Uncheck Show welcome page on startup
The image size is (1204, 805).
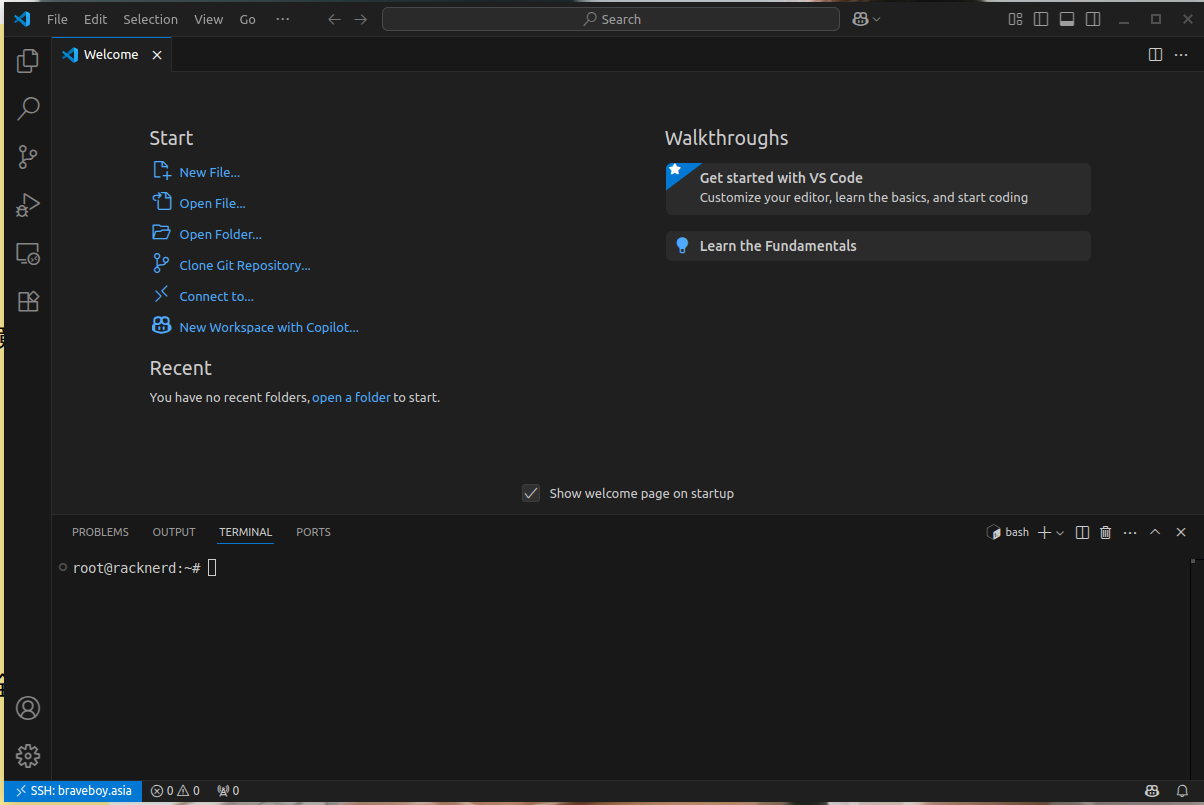pyautogui.click(x=531, y=493)
